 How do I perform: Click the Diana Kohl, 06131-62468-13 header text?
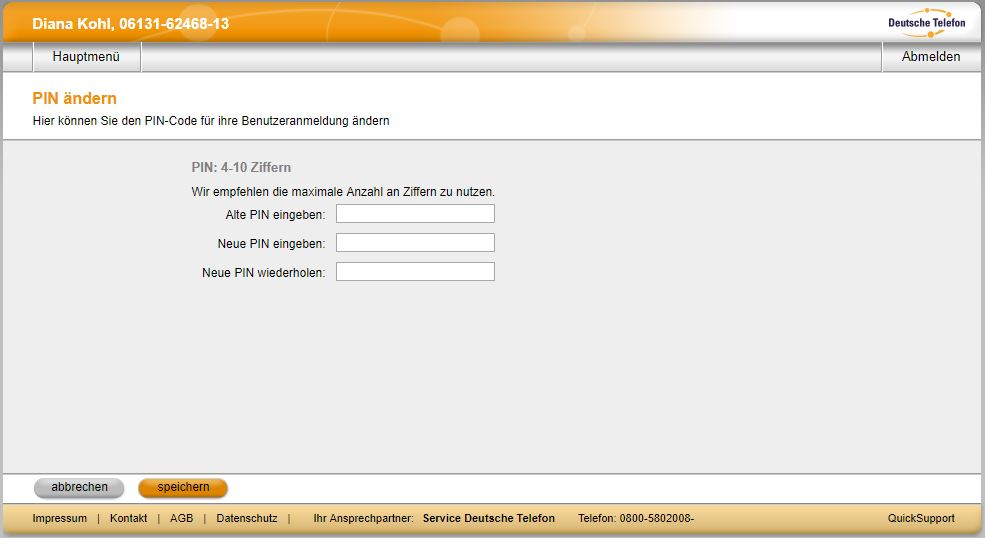pyautogui.click(x=131, y=24)
